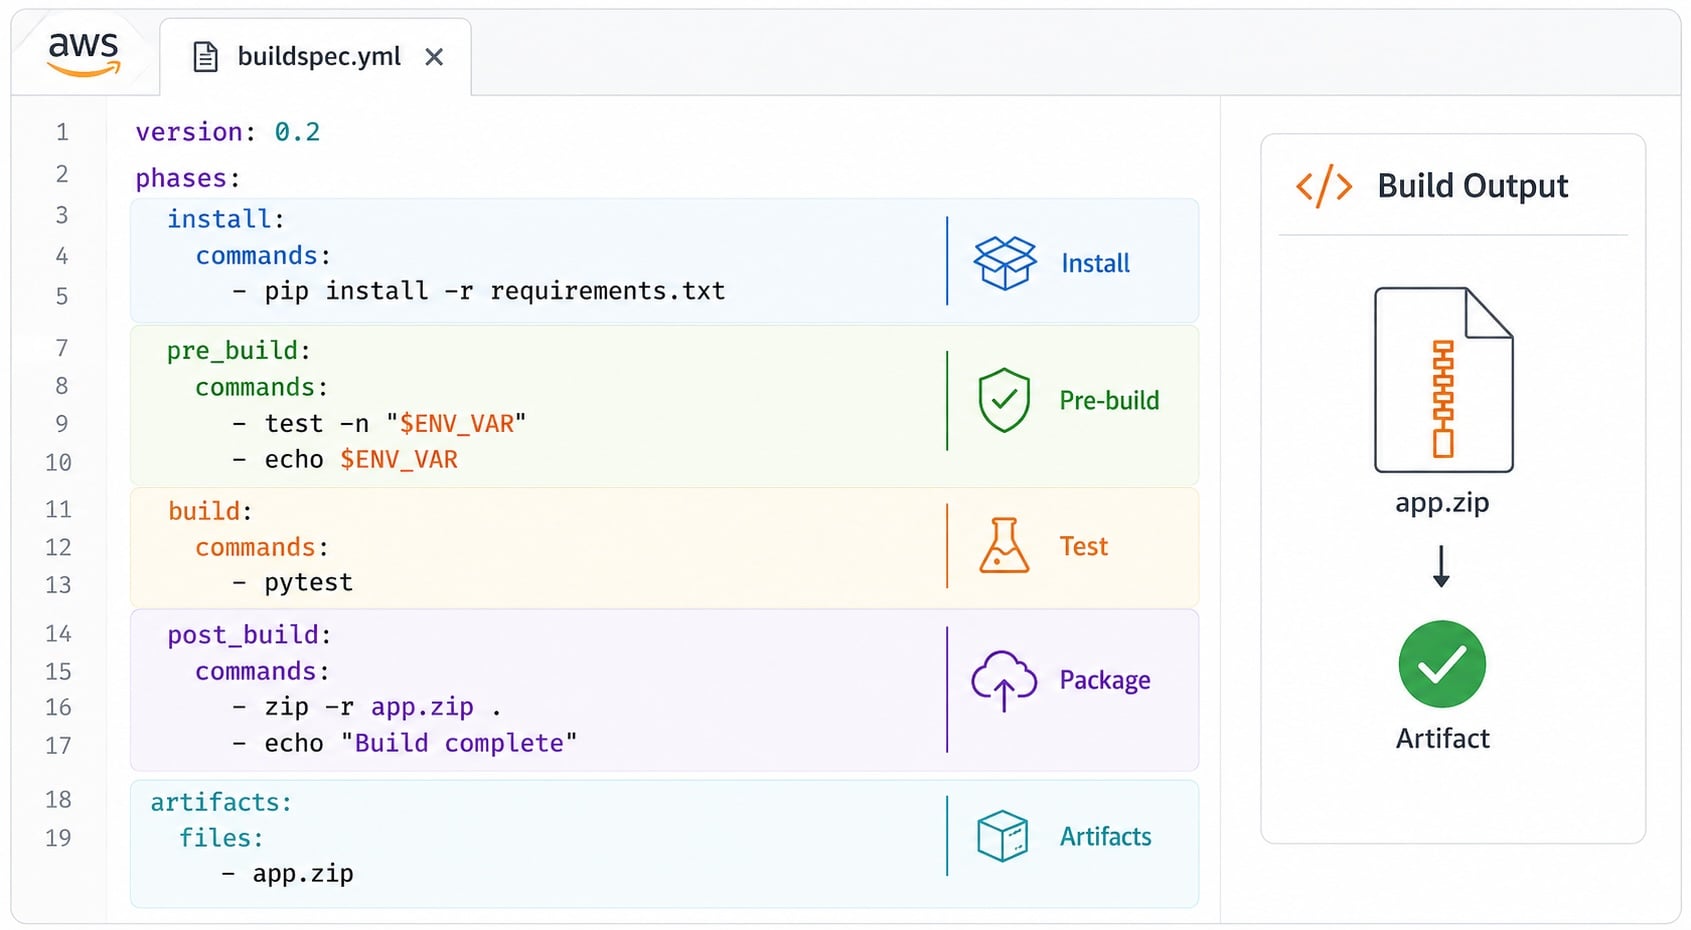The height and width of the screenshot is (930, 1691).
Task: Click the Pre-build phase label
Action: click(x=1109, y=401)
